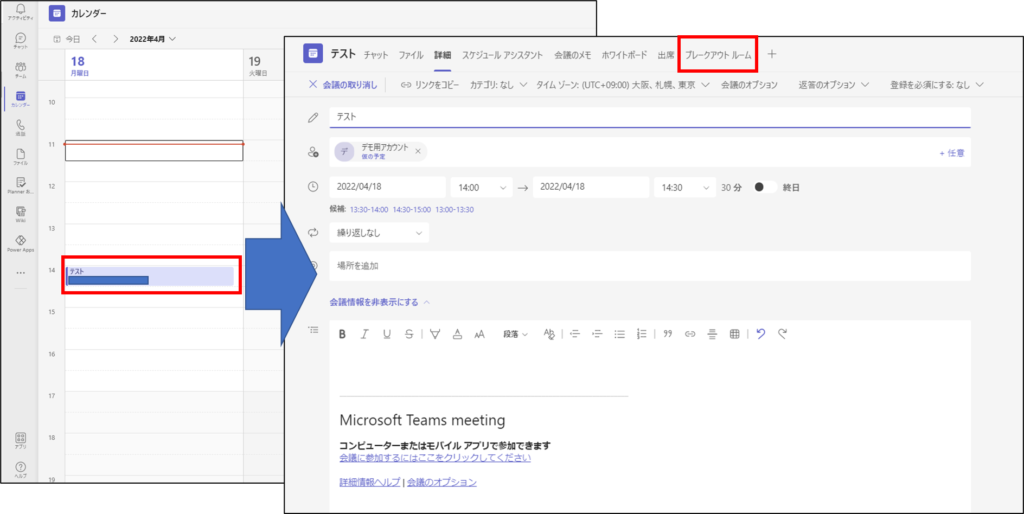Click the Bold formatting icon
The height and width of the screenshot is (514, 1024).
(x=342, y=334)
